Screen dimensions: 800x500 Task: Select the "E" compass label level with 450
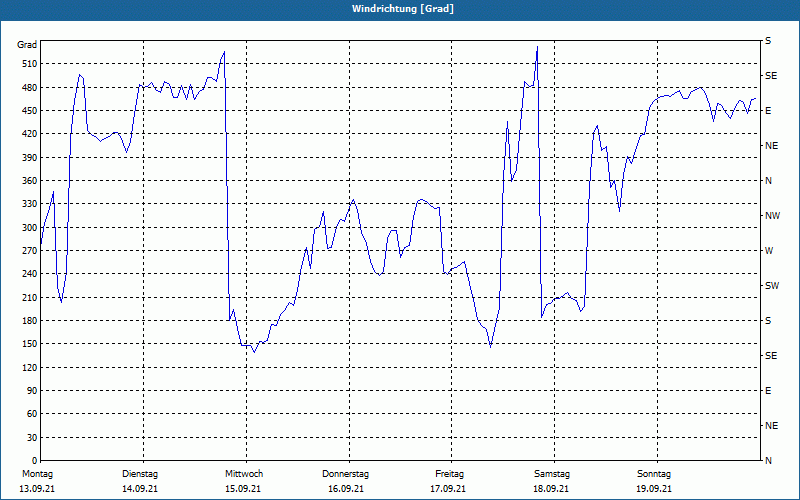(x=768, y=111)
